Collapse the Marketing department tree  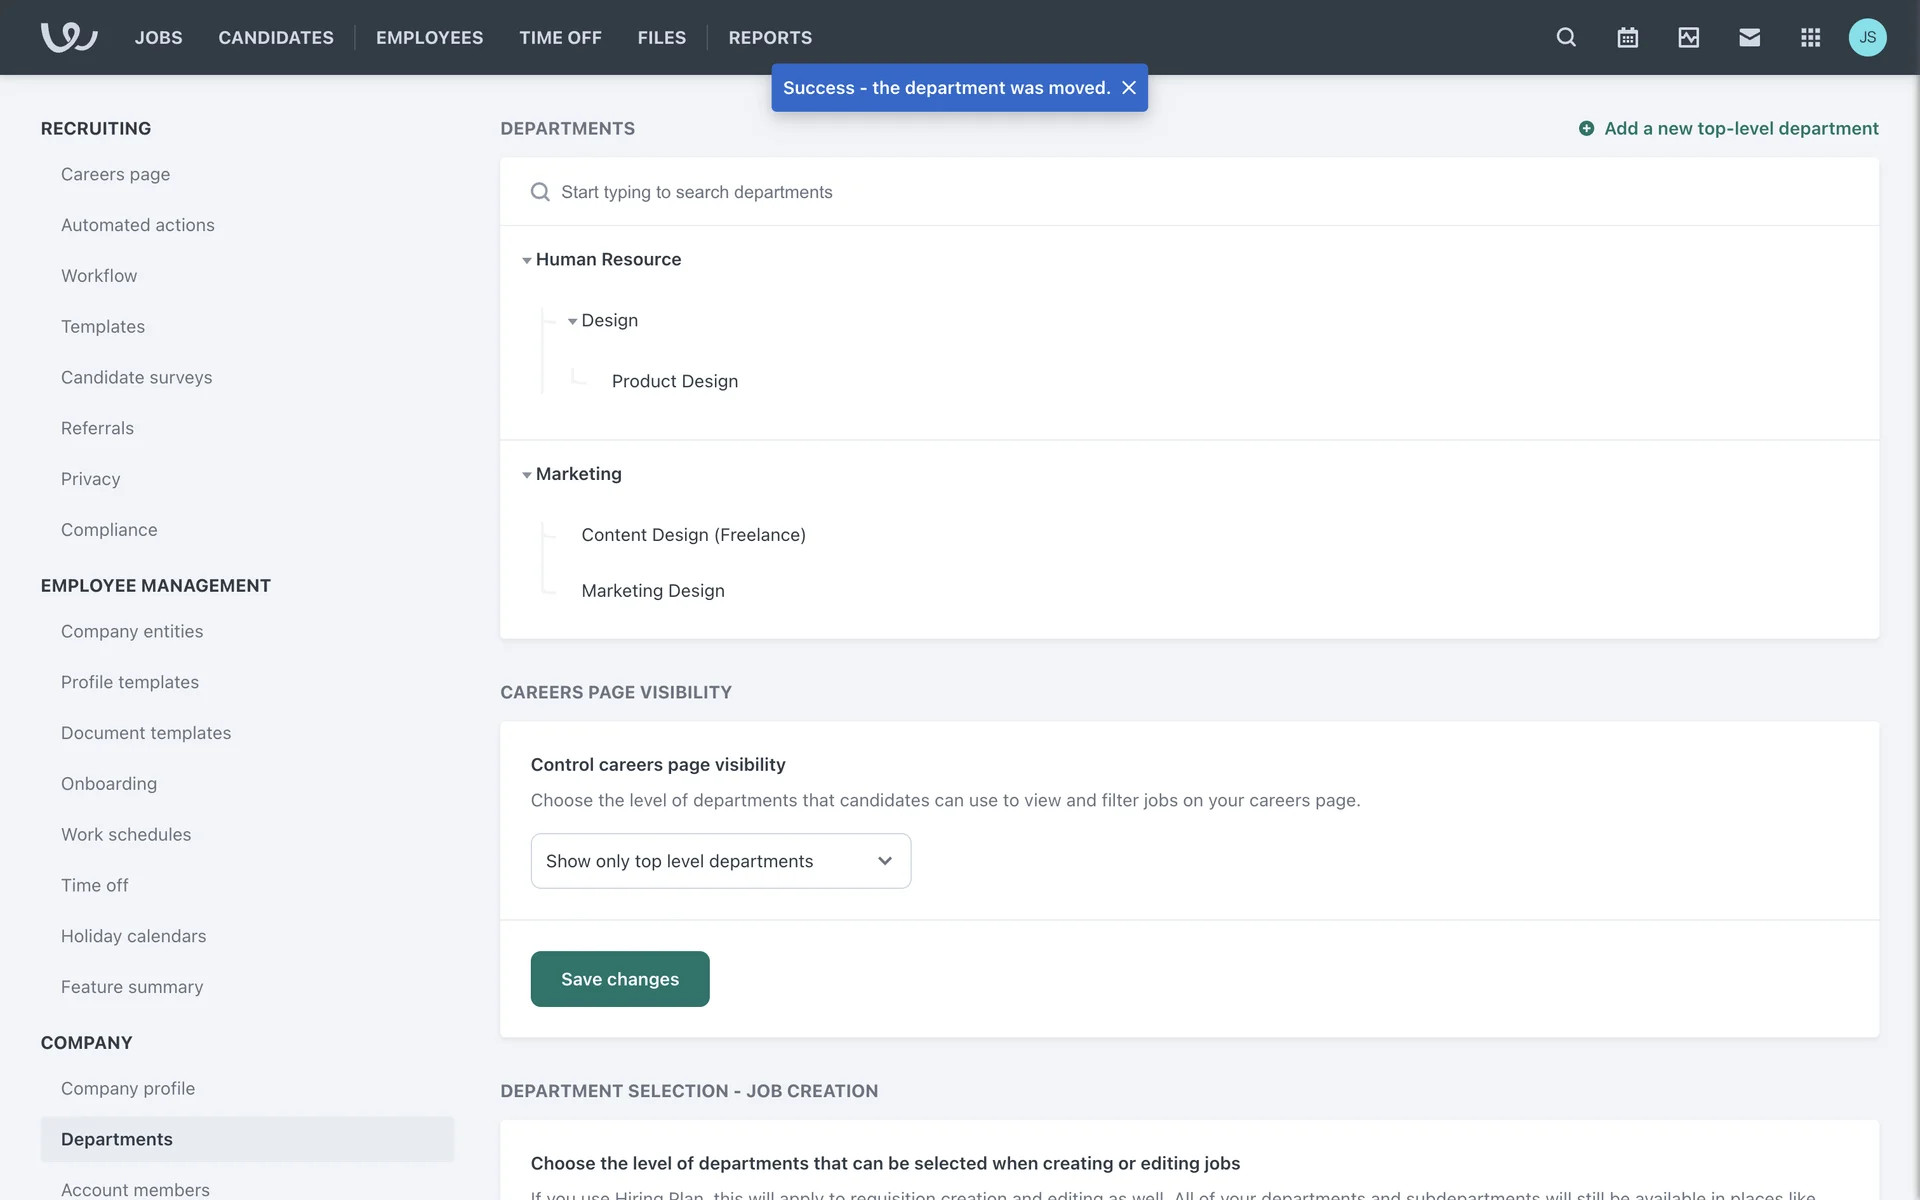[x=527, y=475]
